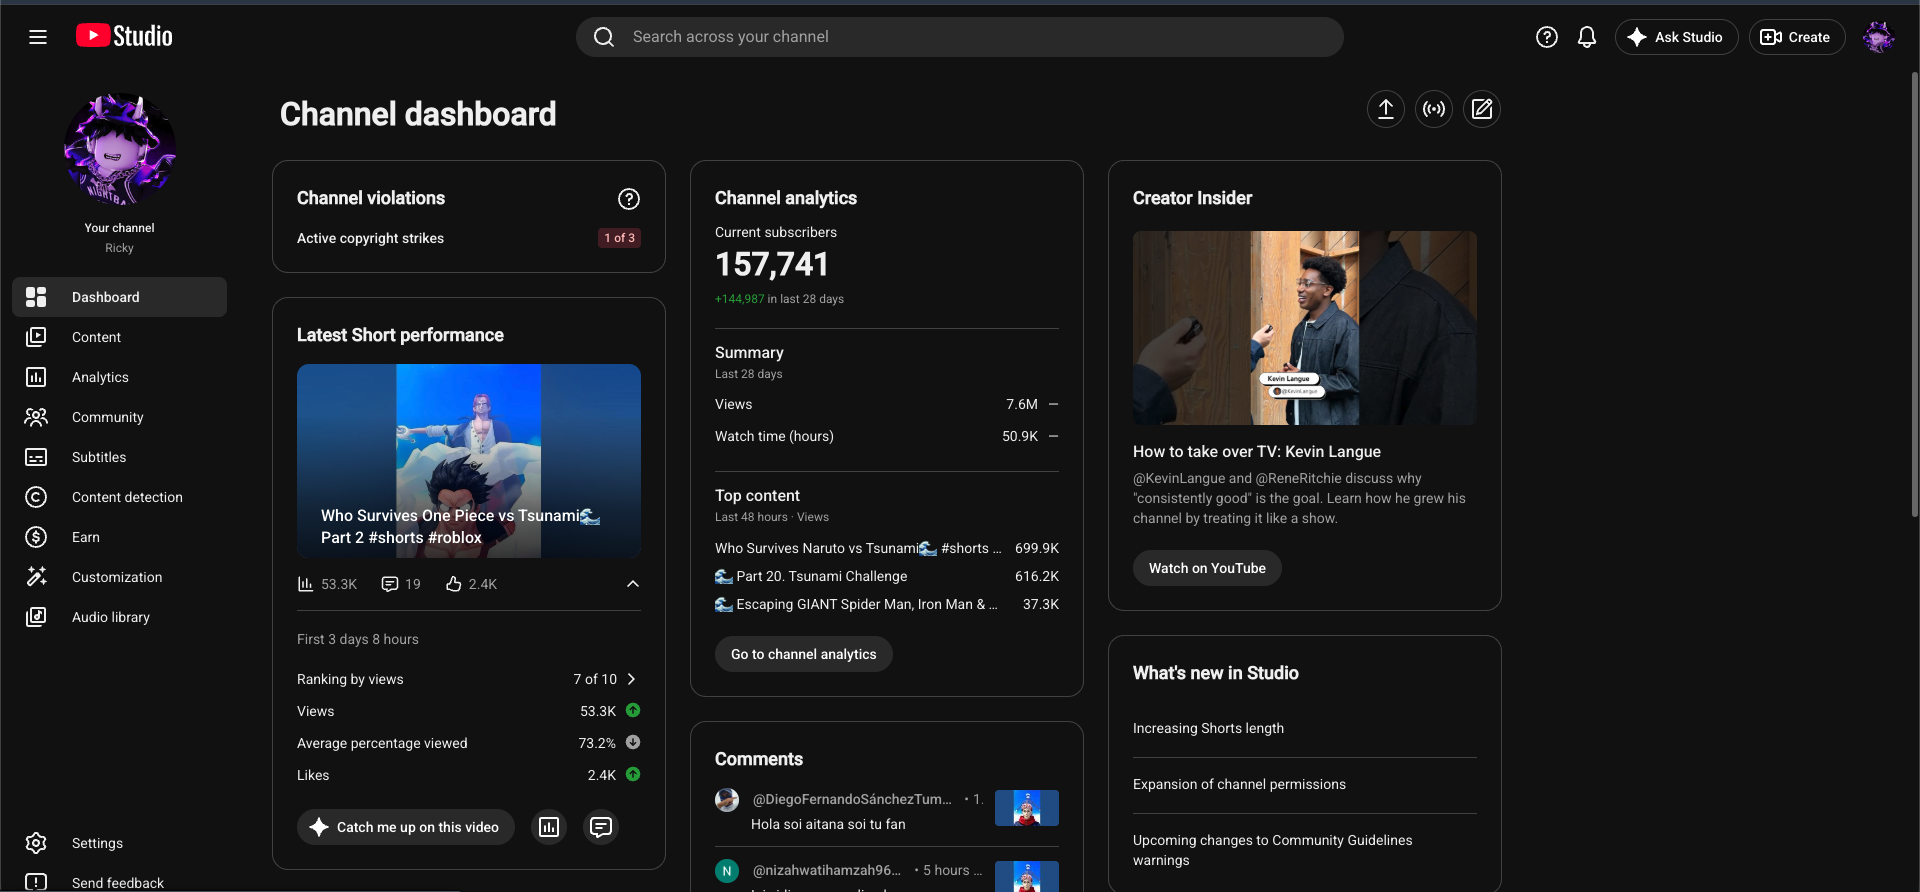The height and width of the screenshot is (892, 1920).
Task: Open the Go live broadcast icon
Action: pyautogui.click(x=1434, y=109)
